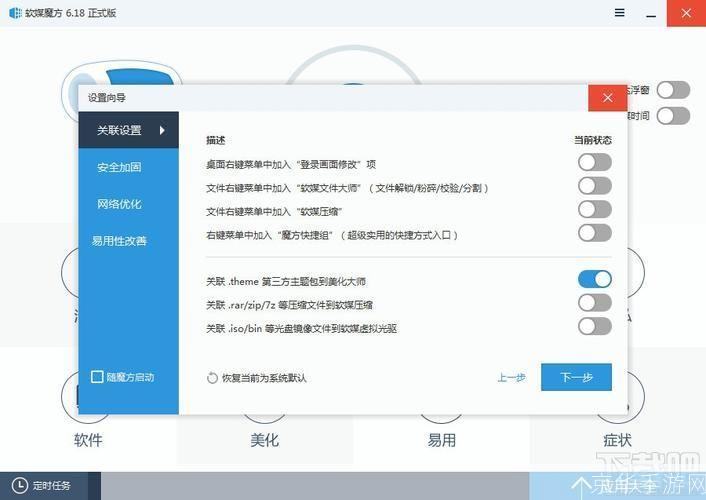Switch to 网络优化 section
This screenshot has height=500, width=706.
point(119,204)
